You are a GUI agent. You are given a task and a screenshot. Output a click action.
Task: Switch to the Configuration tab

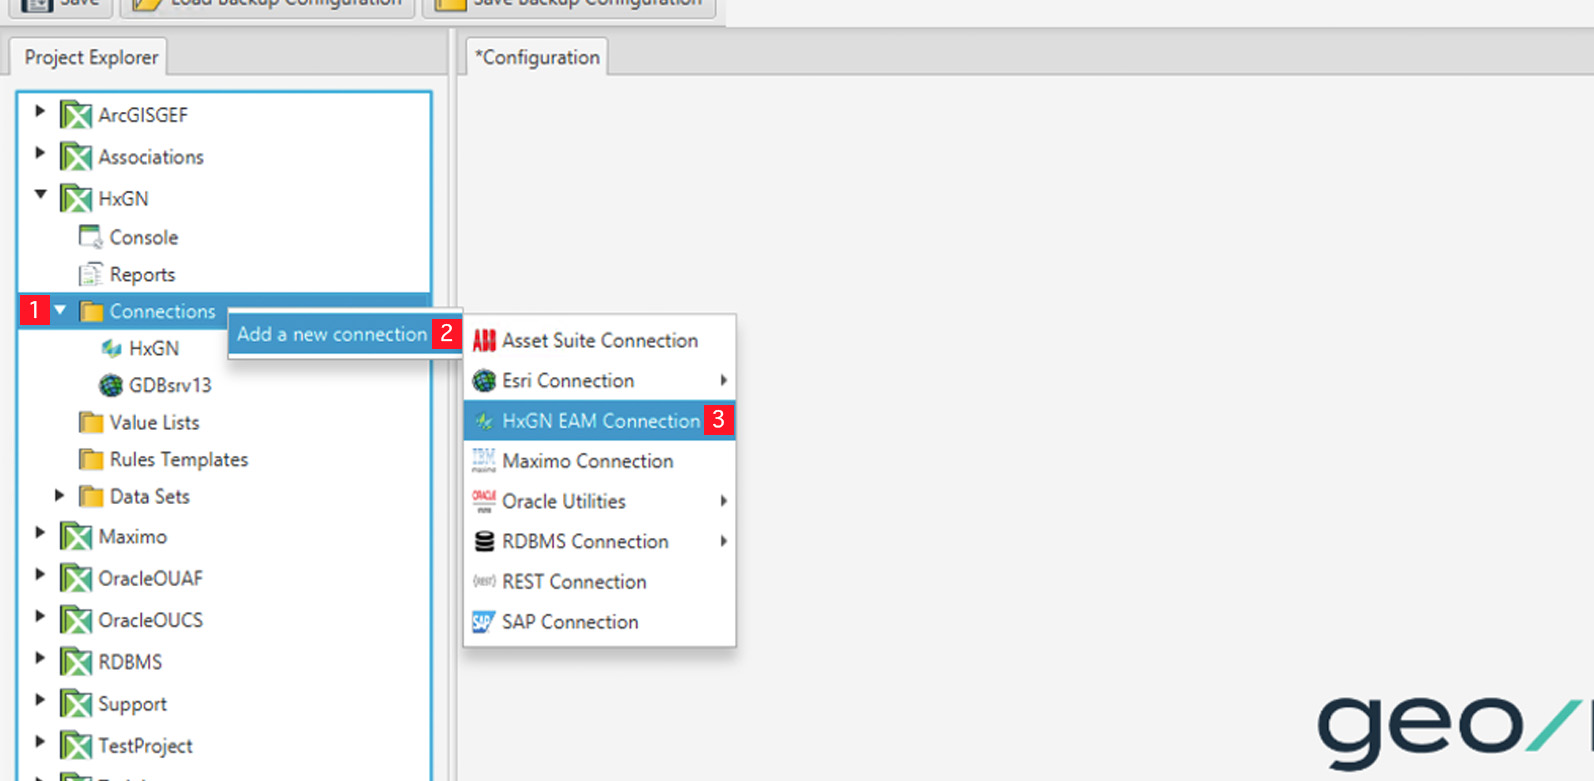tap(538, 58)
